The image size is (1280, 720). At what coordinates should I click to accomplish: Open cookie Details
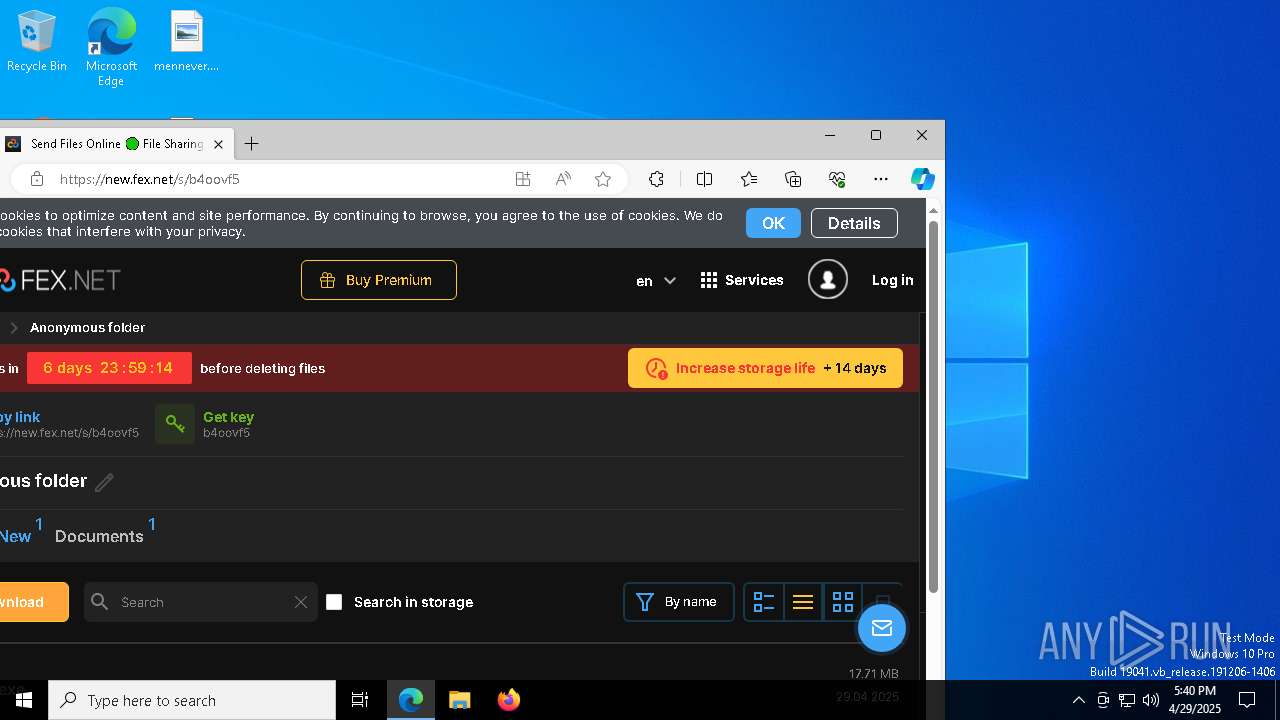click(854, 223)
